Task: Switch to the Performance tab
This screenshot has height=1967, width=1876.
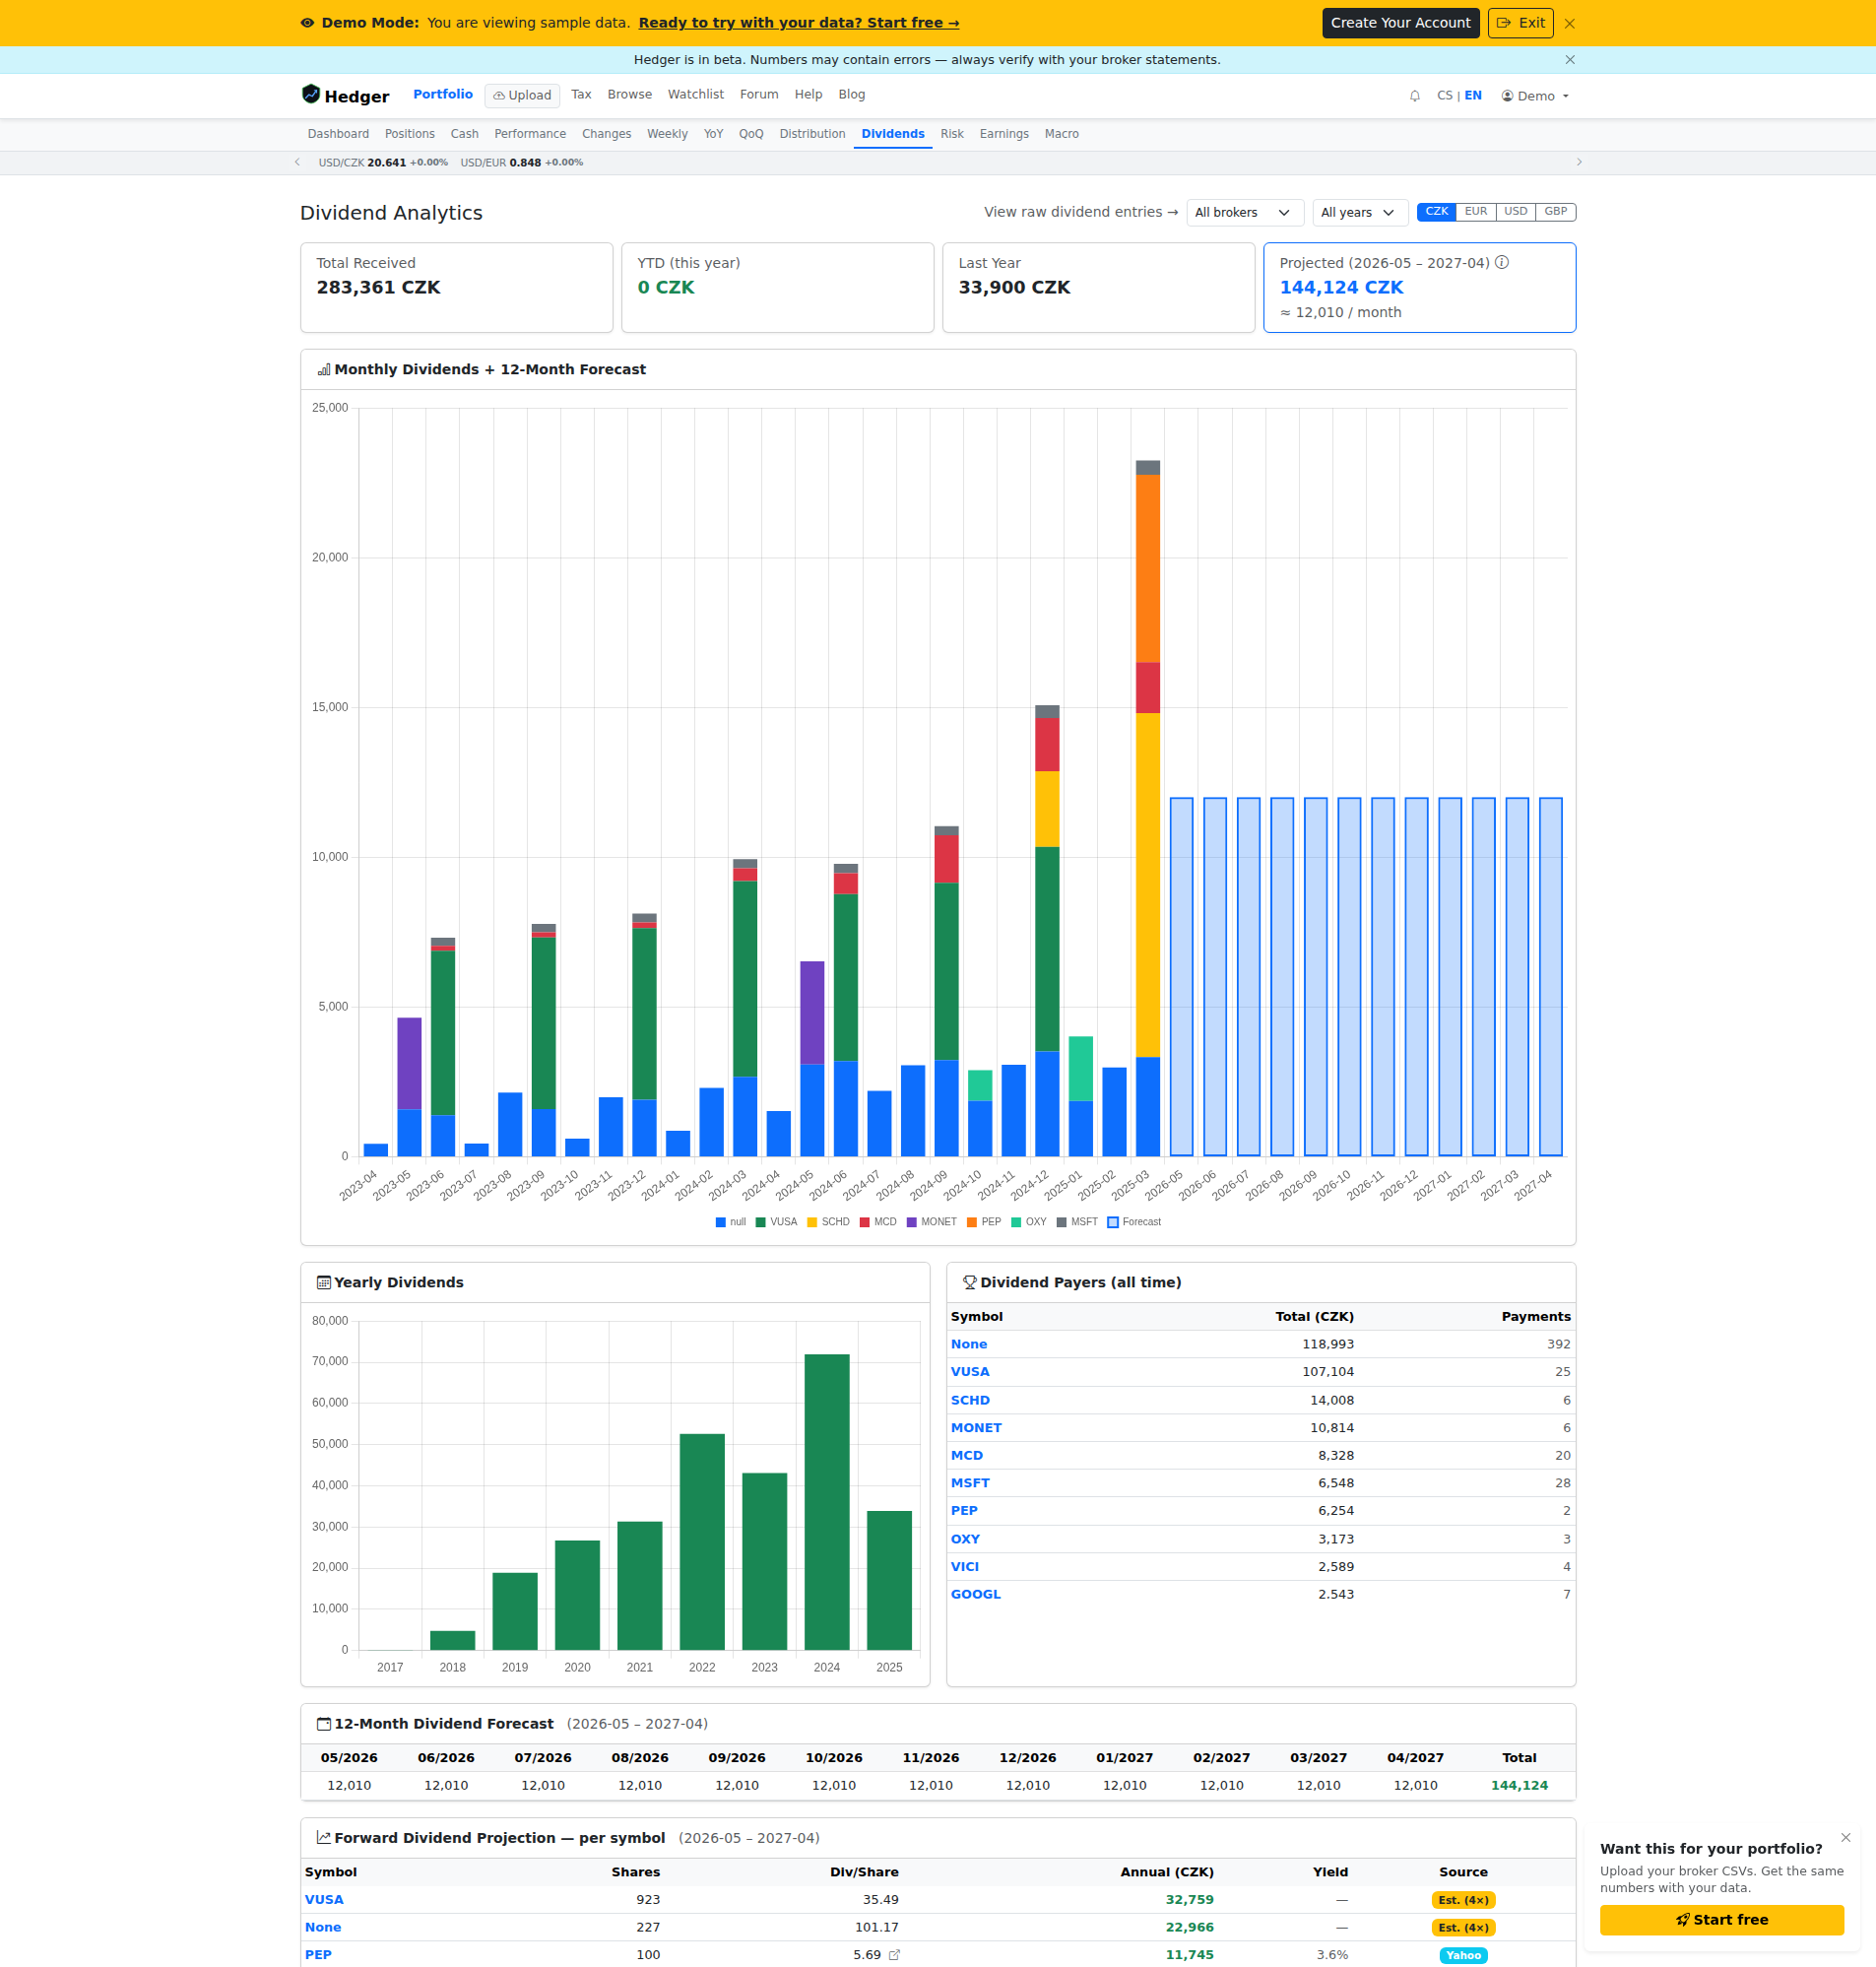Action: (530, 134)
